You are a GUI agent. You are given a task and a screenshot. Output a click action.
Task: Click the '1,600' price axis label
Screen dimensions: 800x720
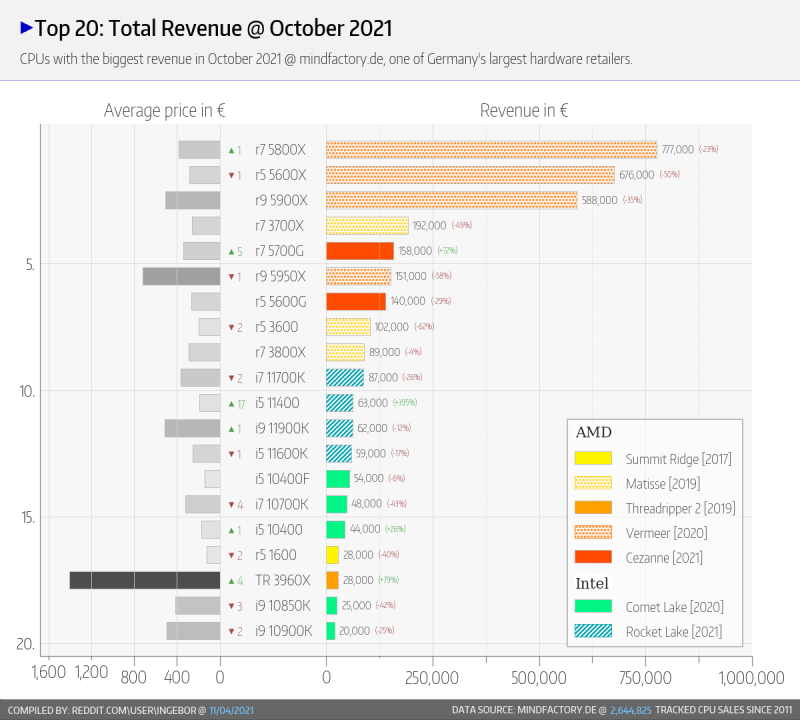point(49,673)
